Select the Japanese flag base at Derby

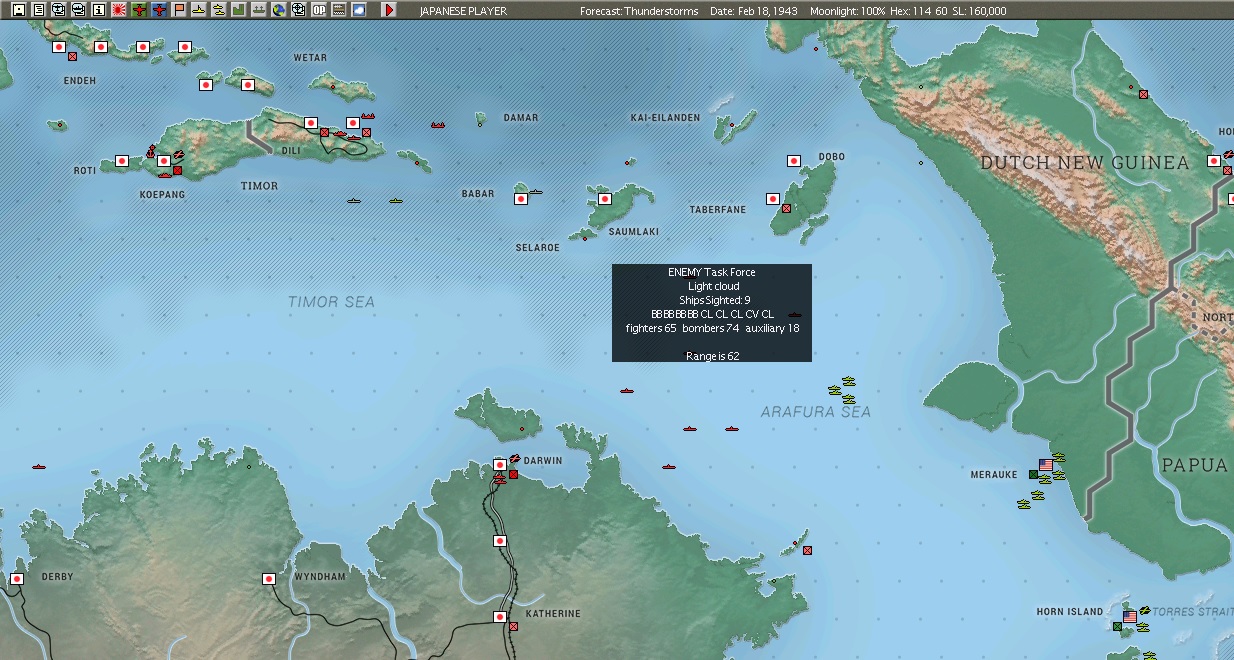click(17, 579)
